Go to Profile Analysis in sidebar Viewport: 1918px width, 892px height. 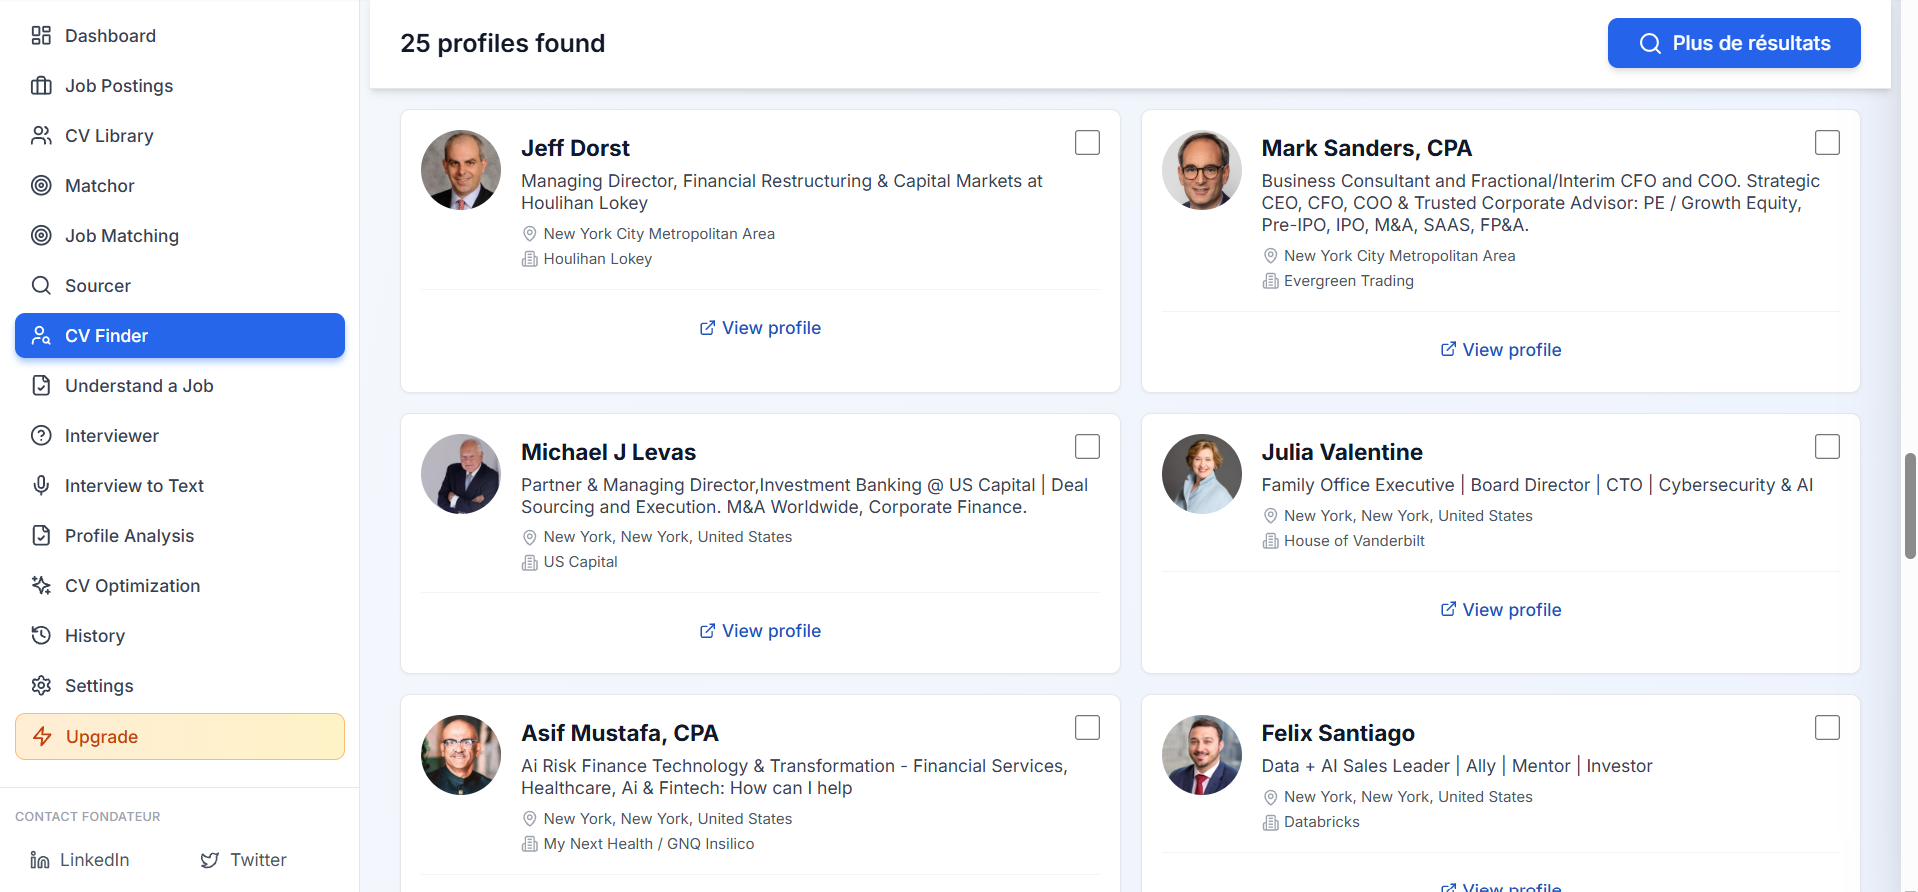(129, 536)
